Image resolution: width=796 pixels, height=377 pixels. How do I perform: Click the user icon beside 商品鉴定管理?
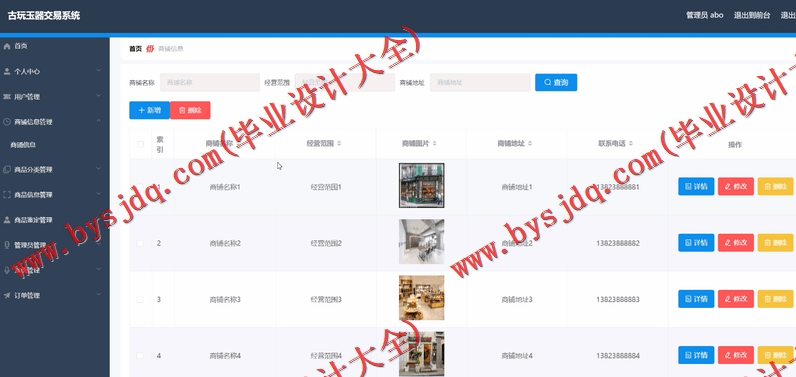(x=7, y=220)
